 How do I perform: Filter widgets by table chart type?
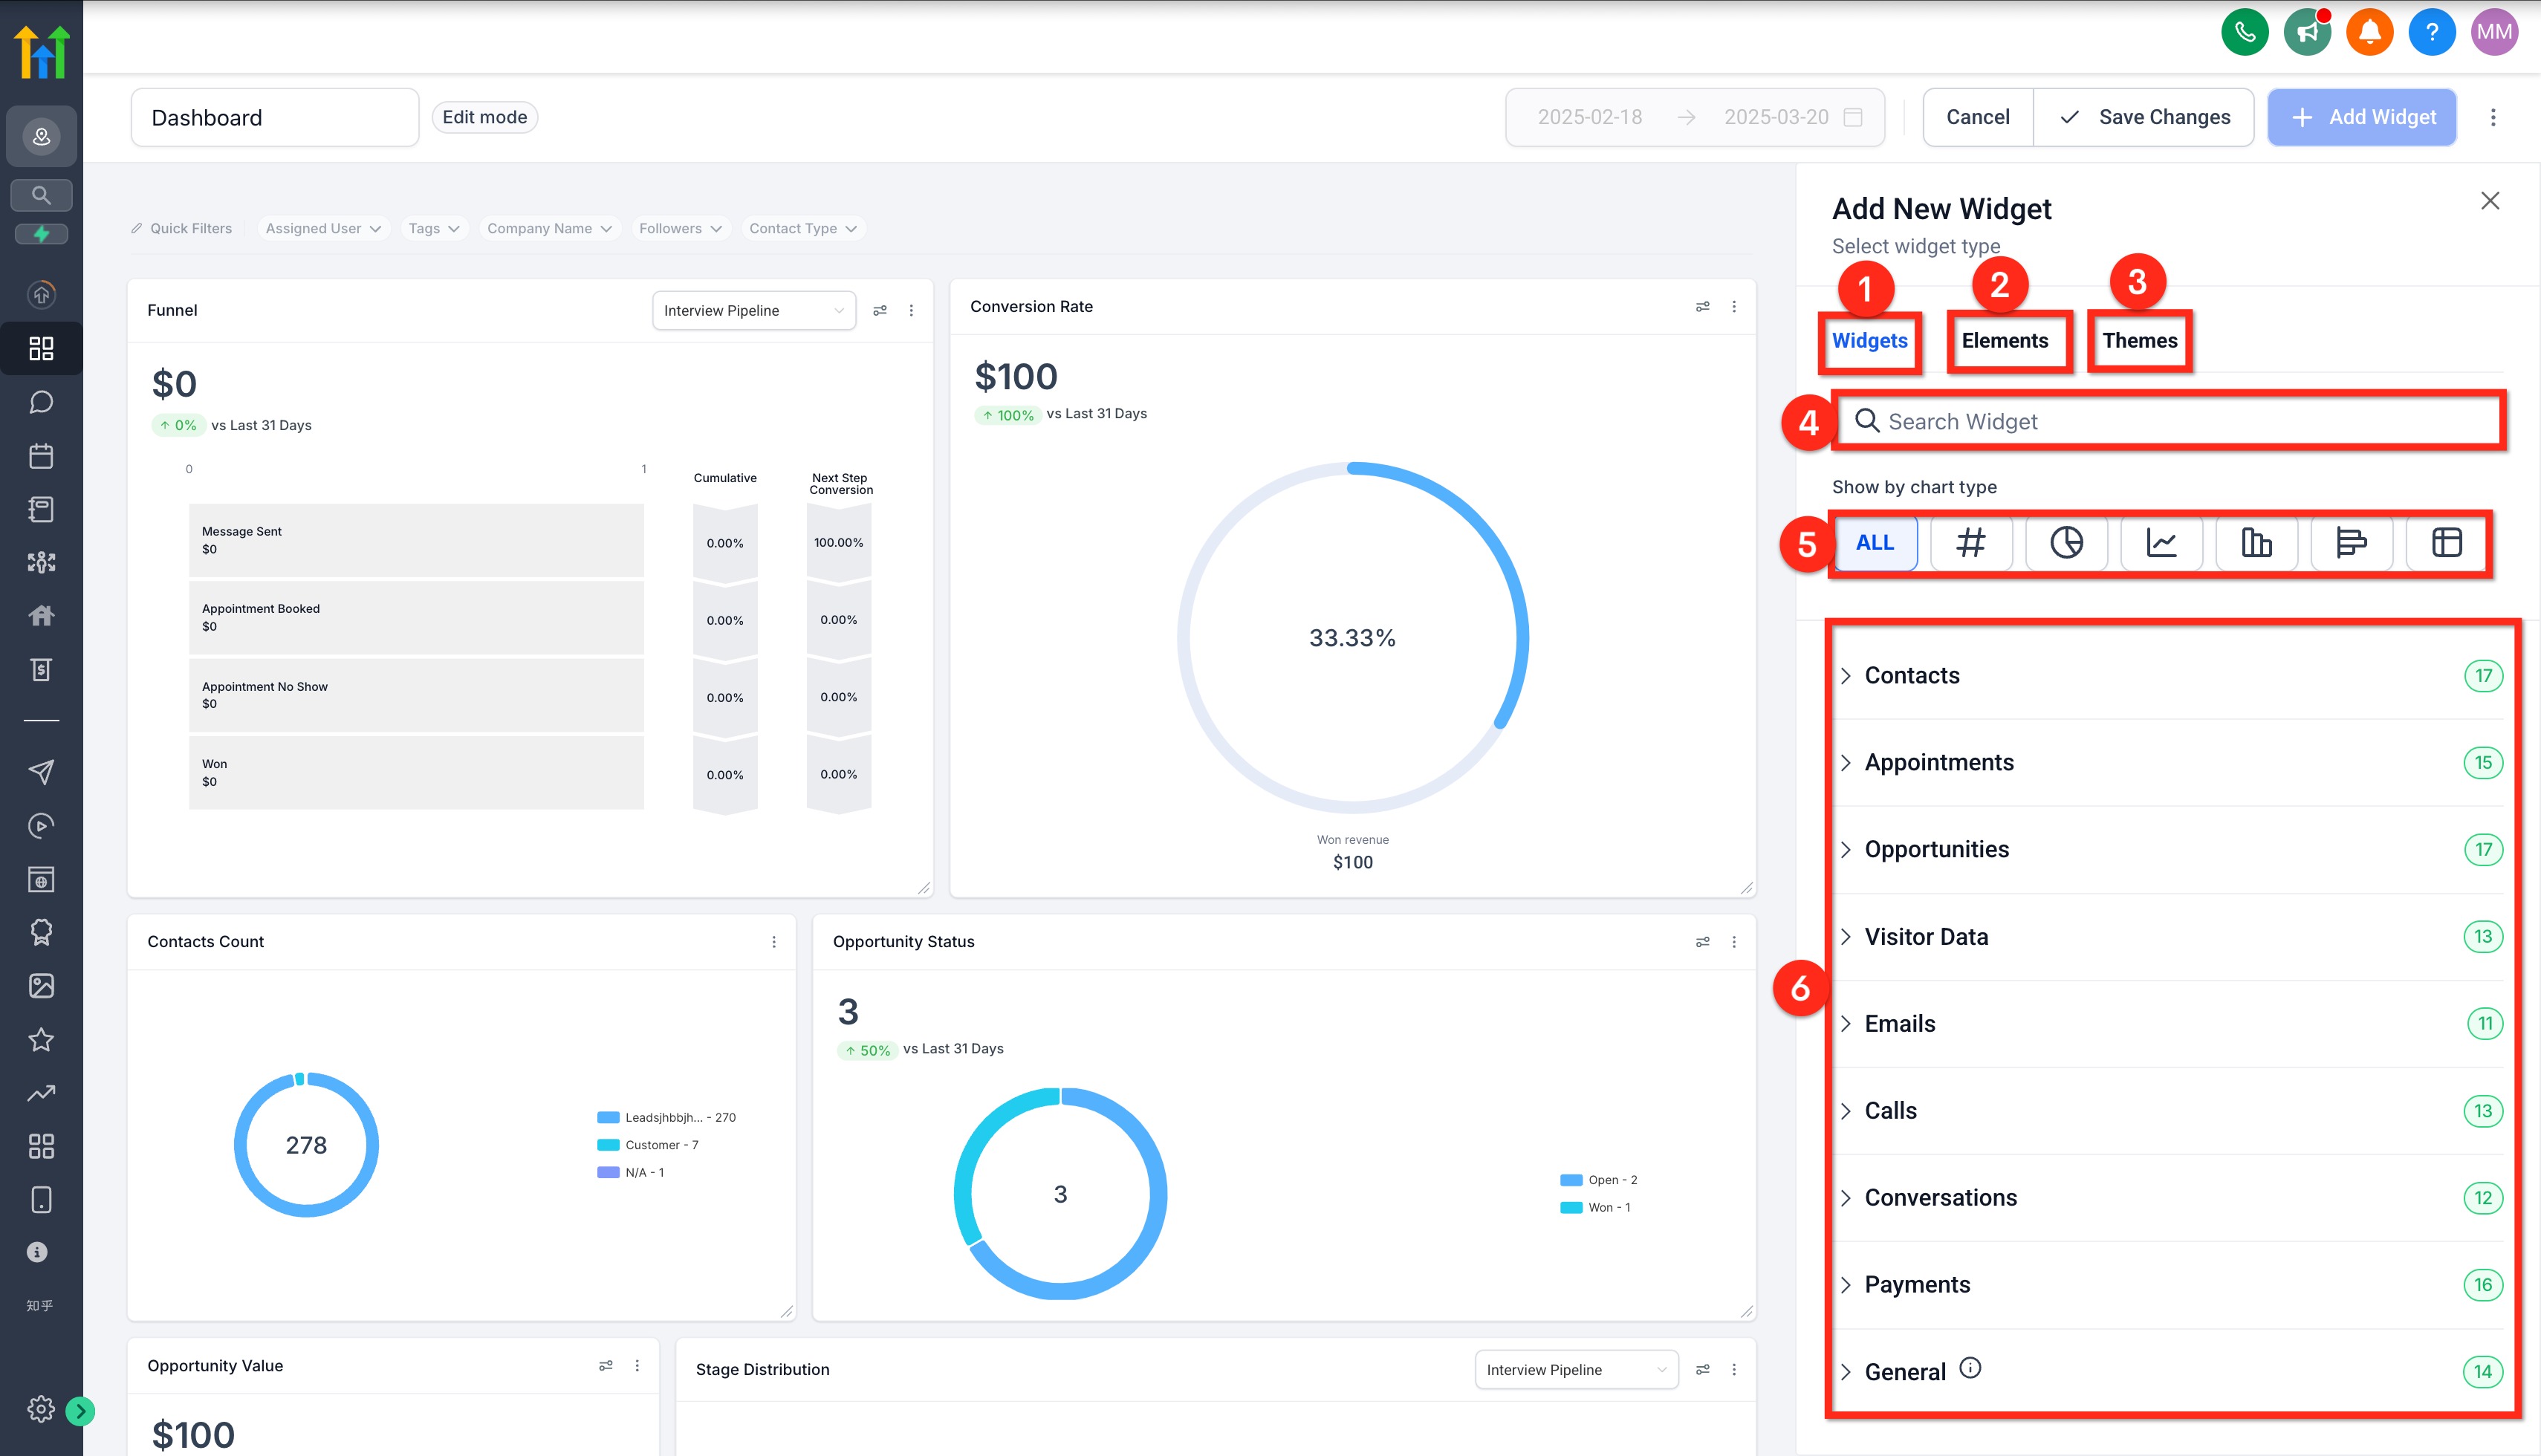[2446, 543]
